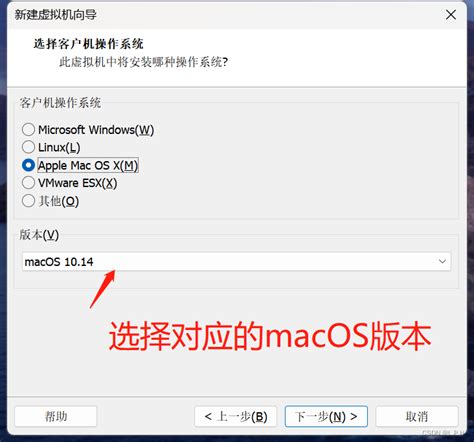Viewport: 474px width, 442px height.
Task: Close the 新建虚拟机向导 dialog with X
Action: pos(451,15)
